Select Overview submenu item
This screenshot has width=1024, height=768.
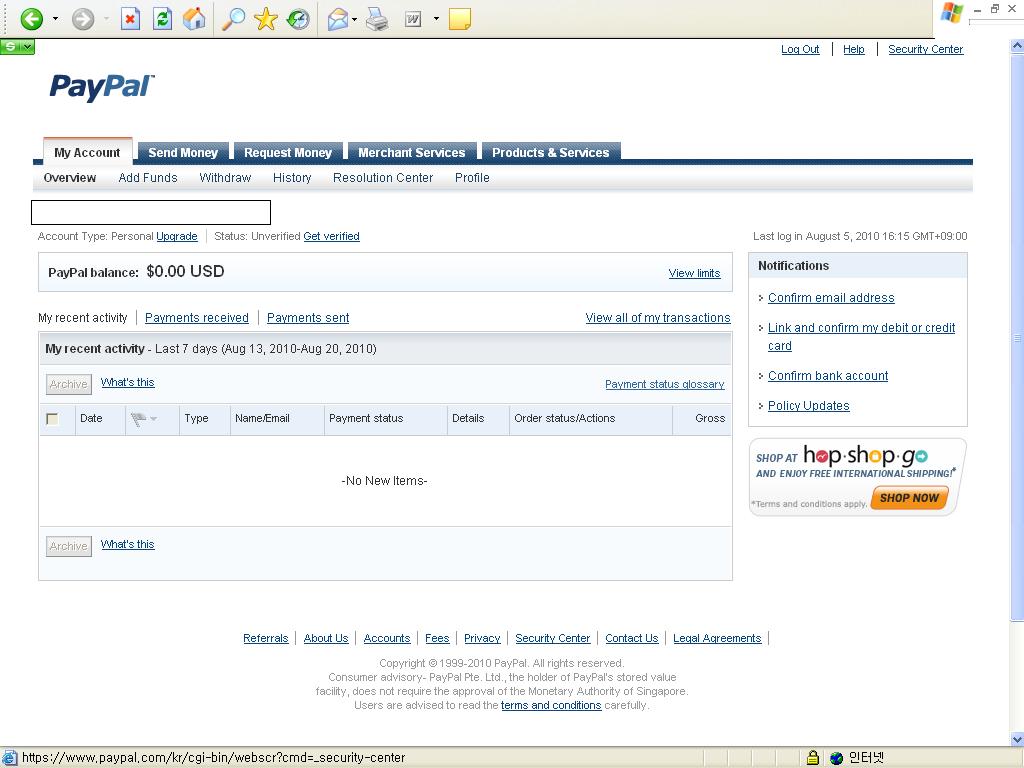(70, 178)
